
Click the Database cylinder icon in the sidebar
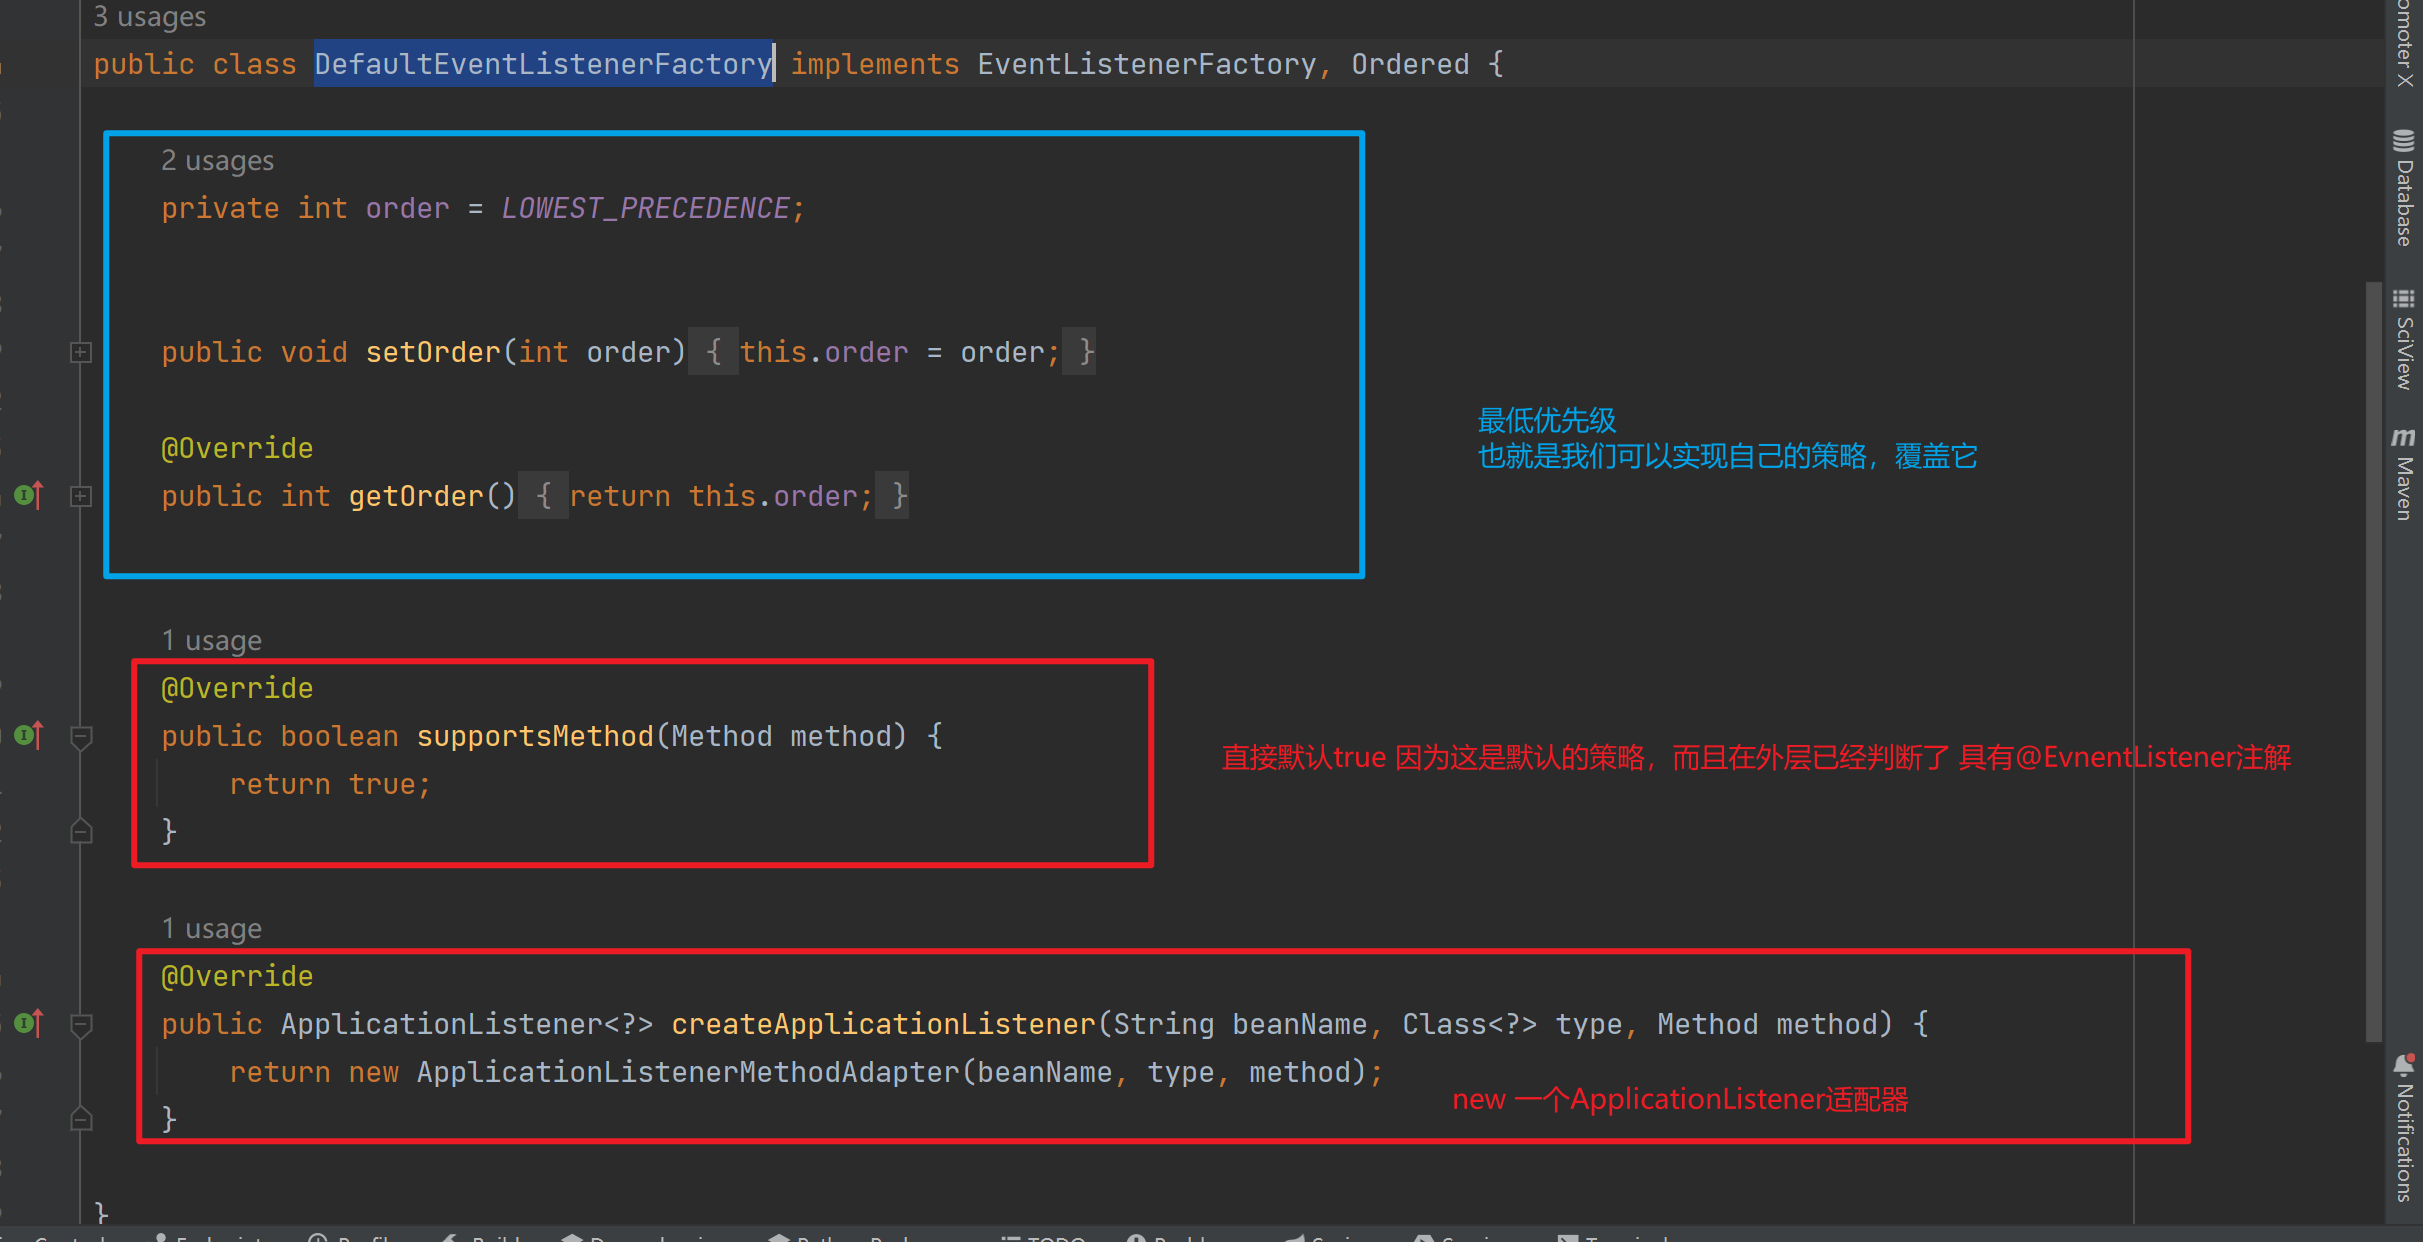[2404, 140]
